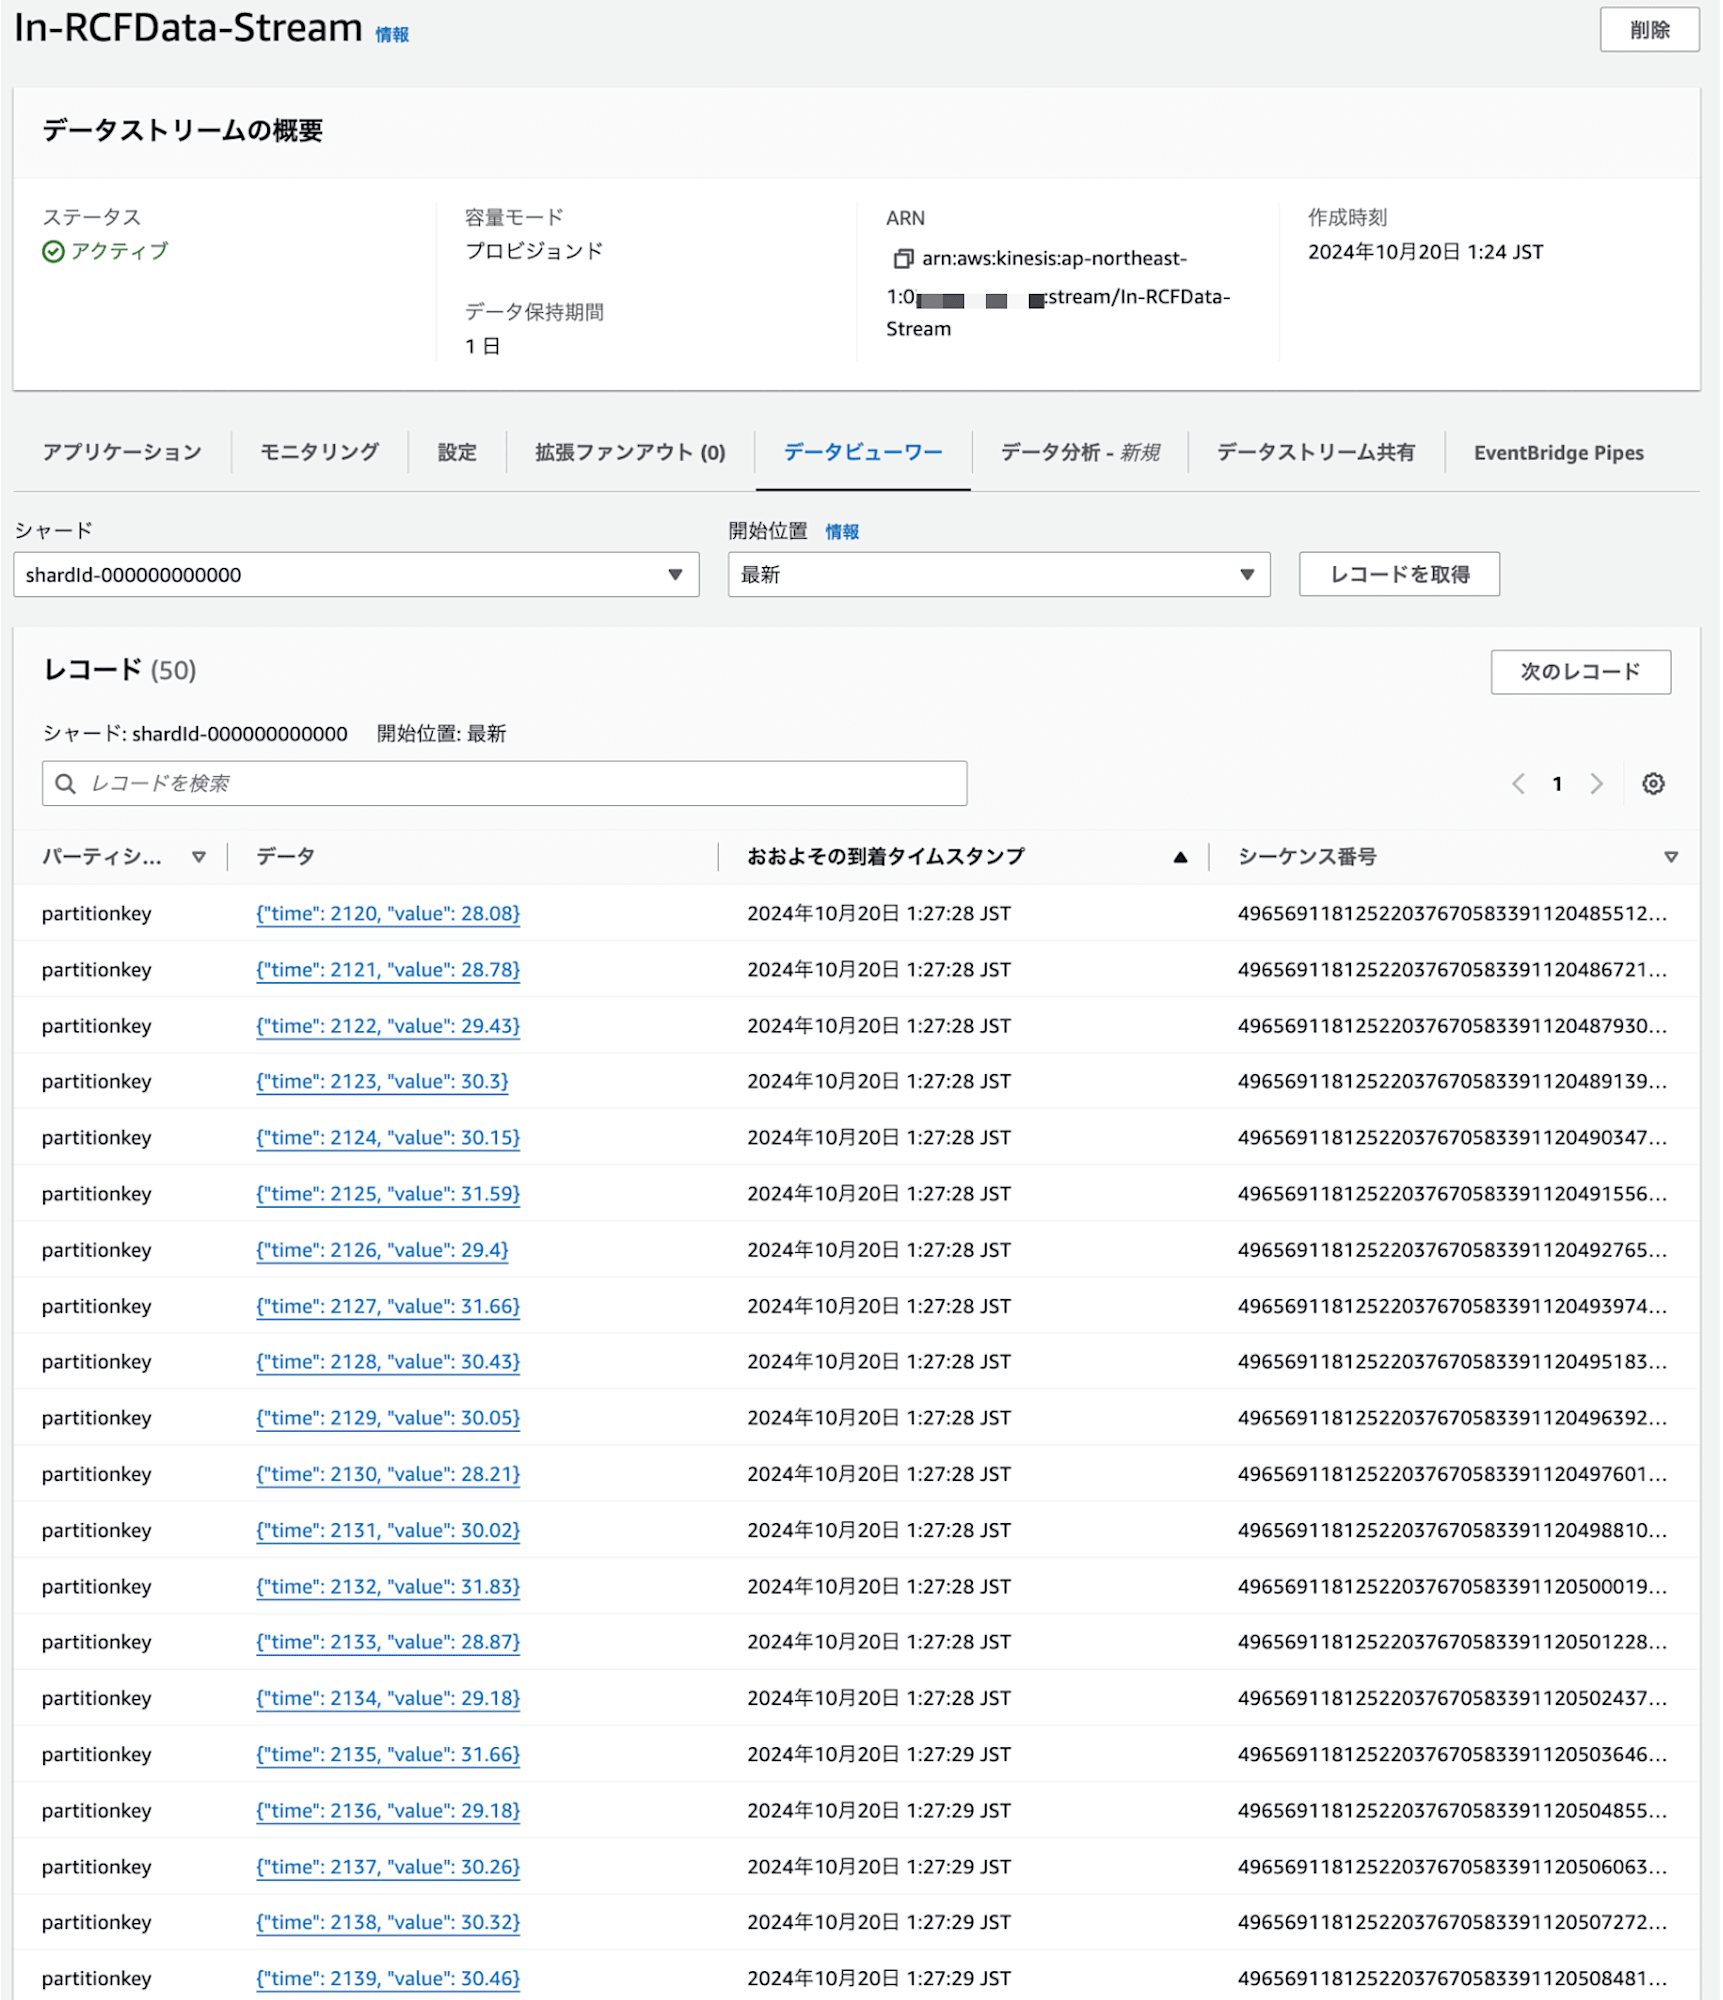Open record data for time 2126
The height and width of the screenshot is (2000, 1723).
click(383, 1251)
